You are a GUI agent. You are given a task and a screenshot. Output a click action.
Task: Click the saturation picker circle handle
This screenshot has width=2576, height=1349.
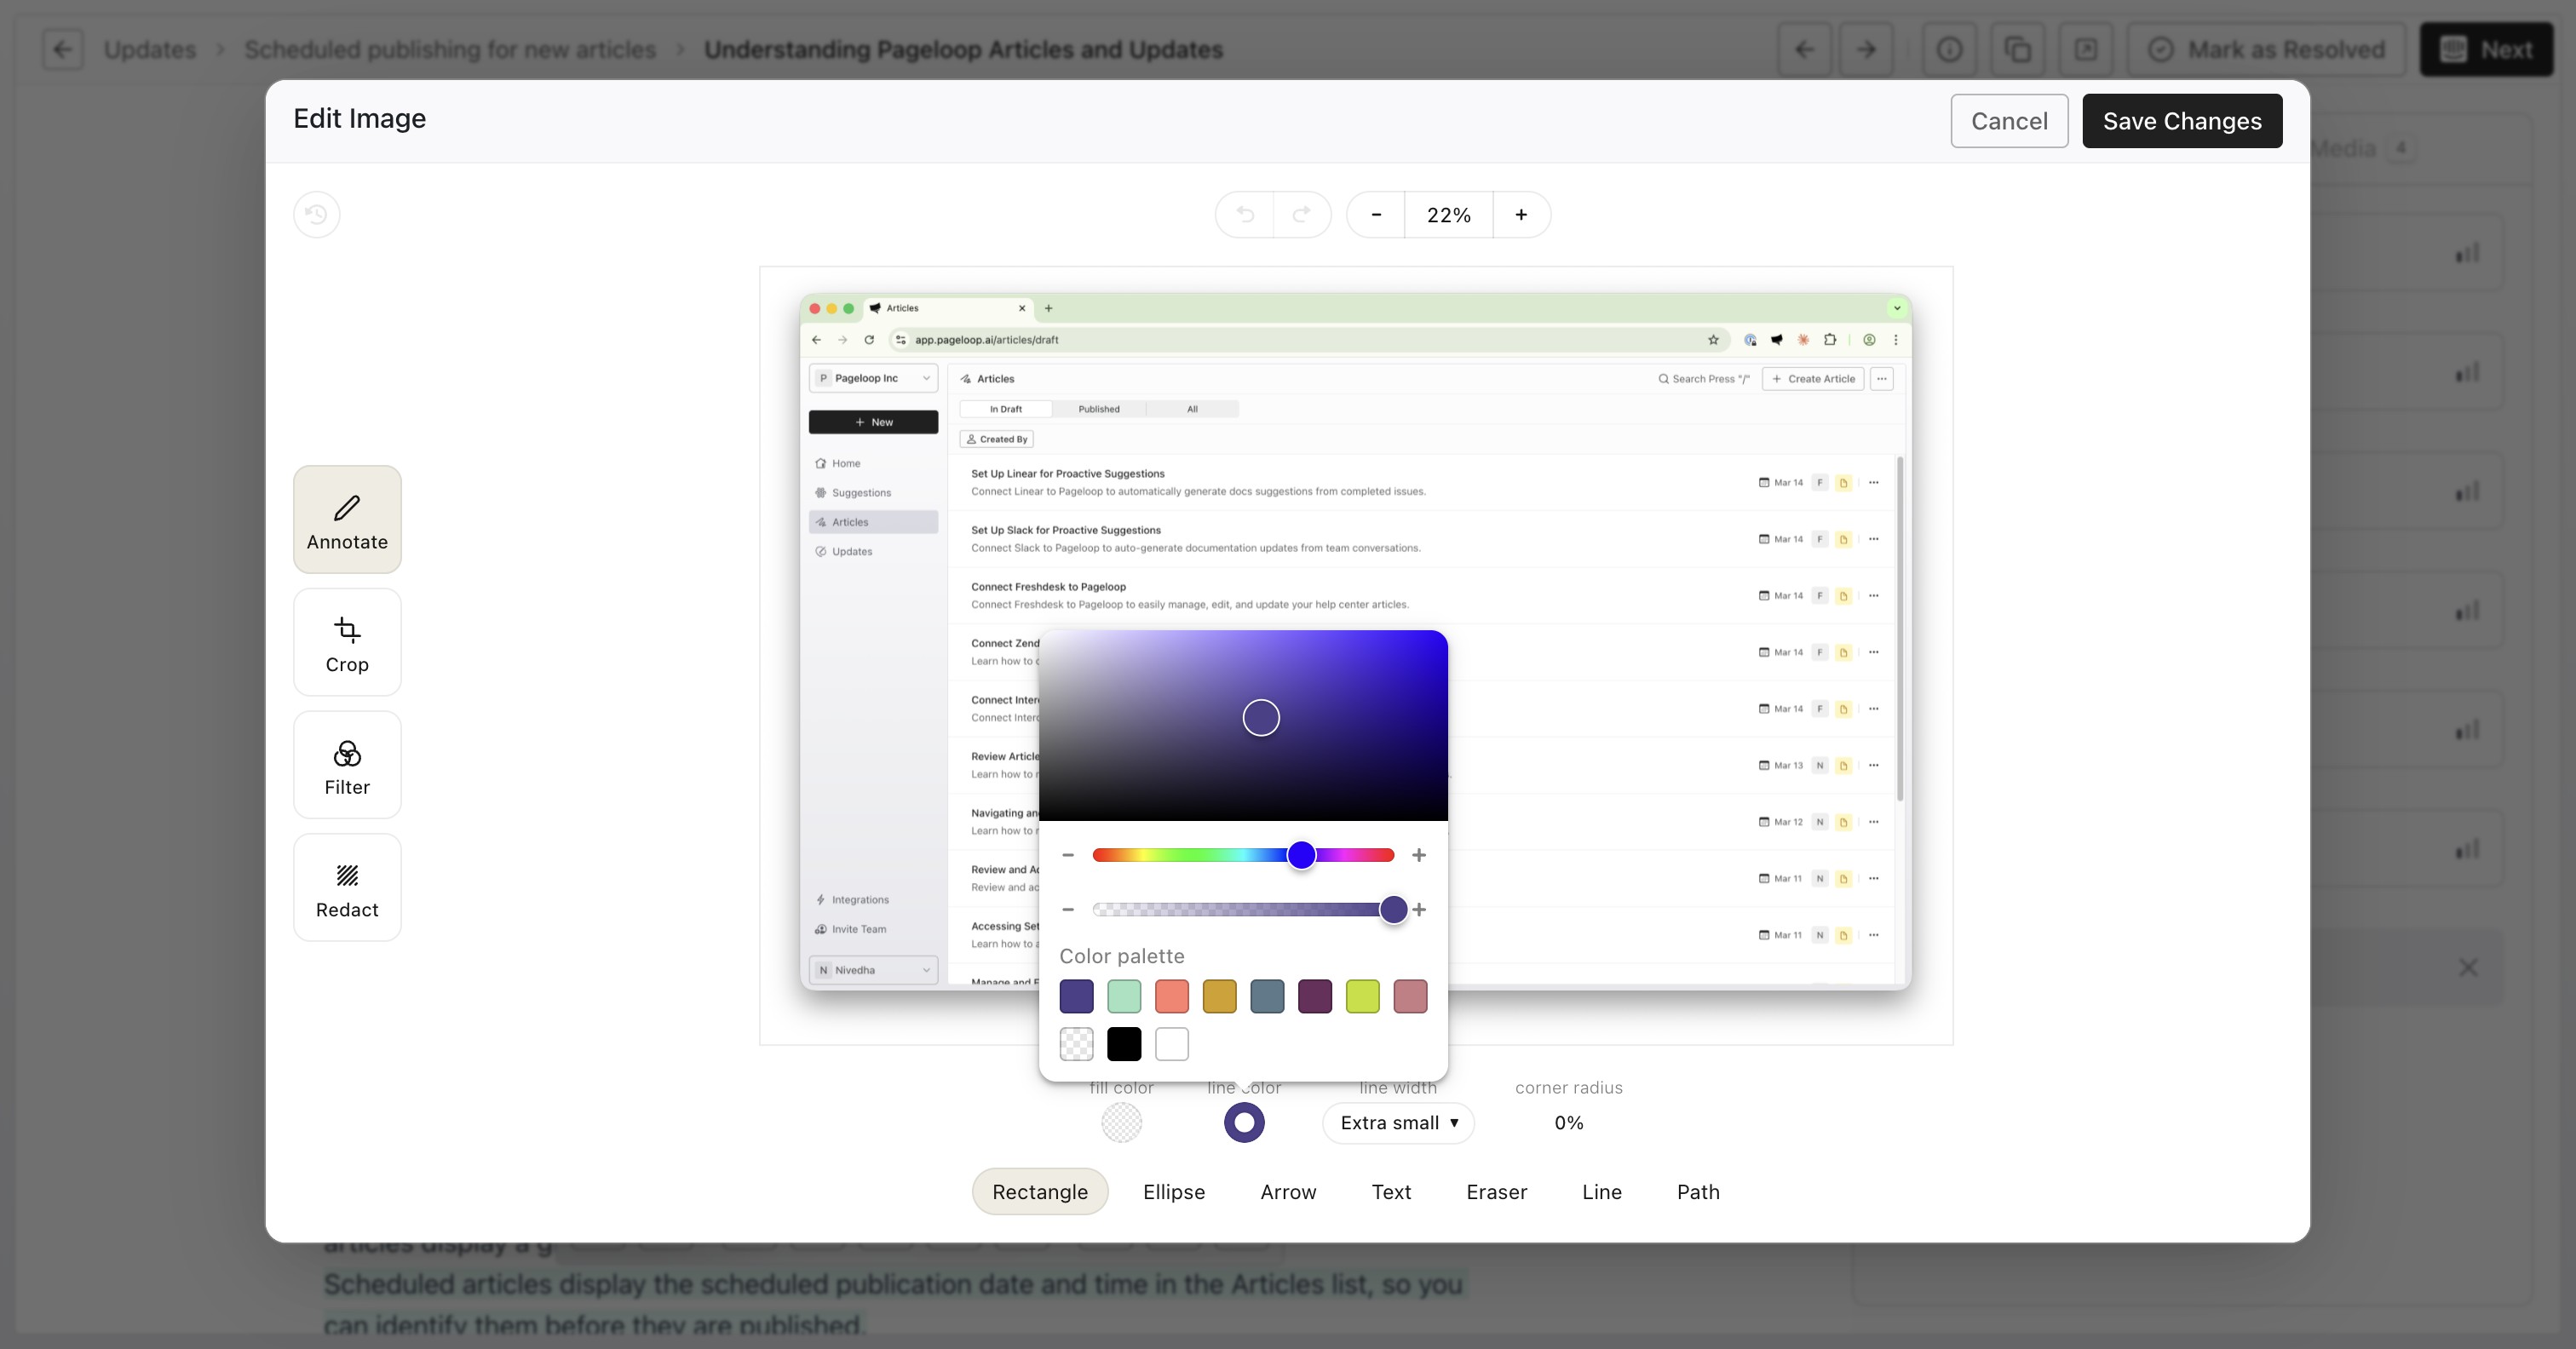click(1261, 717)
